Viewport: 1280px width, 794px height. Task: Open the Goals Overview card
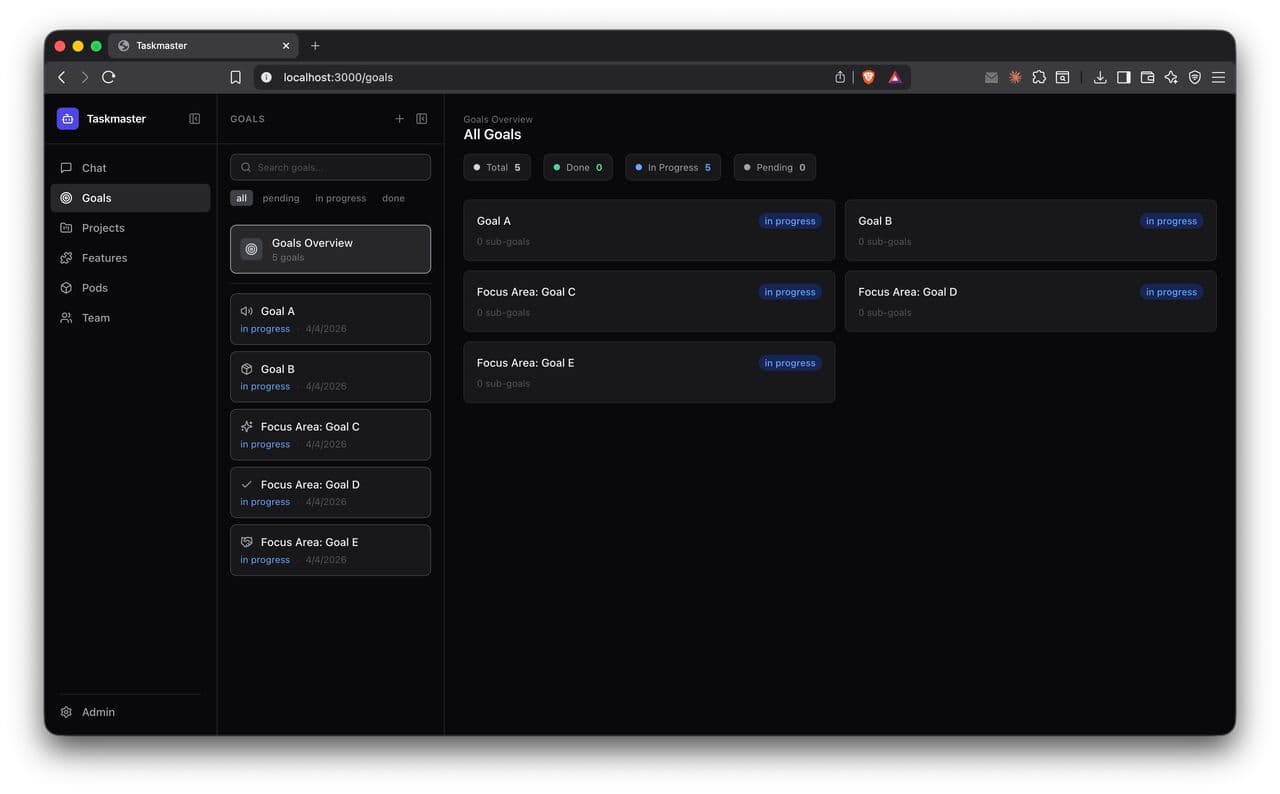(330, 249)
